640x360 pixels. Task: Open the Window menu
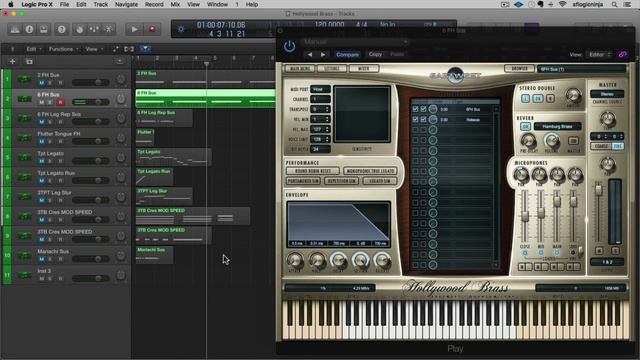[217, 4]
